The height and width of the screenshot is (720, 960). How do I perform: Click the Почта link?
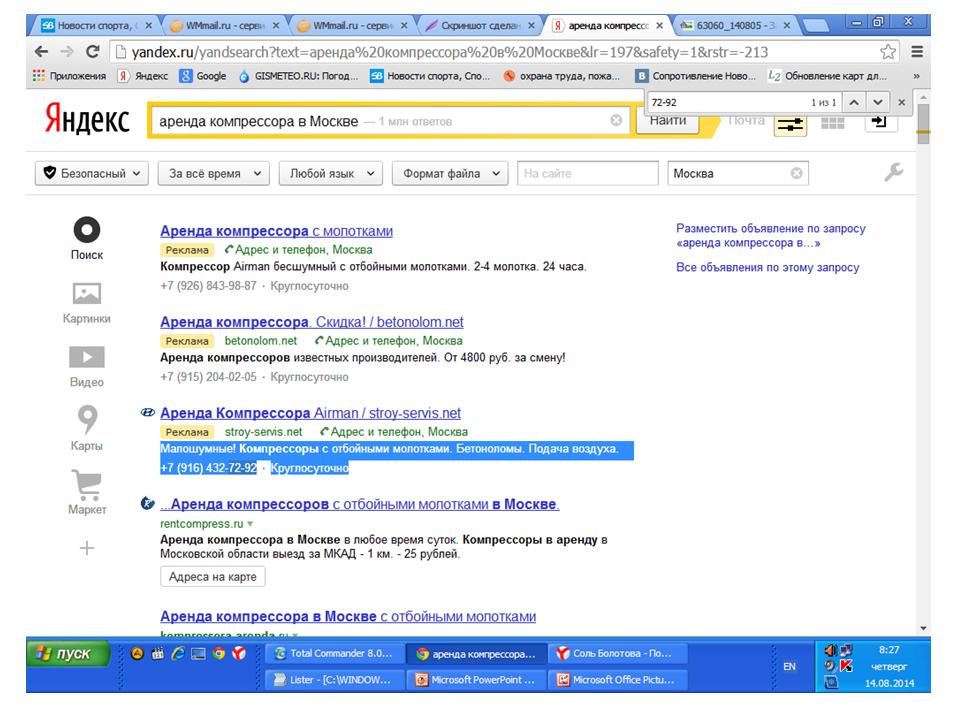(746, 121)
